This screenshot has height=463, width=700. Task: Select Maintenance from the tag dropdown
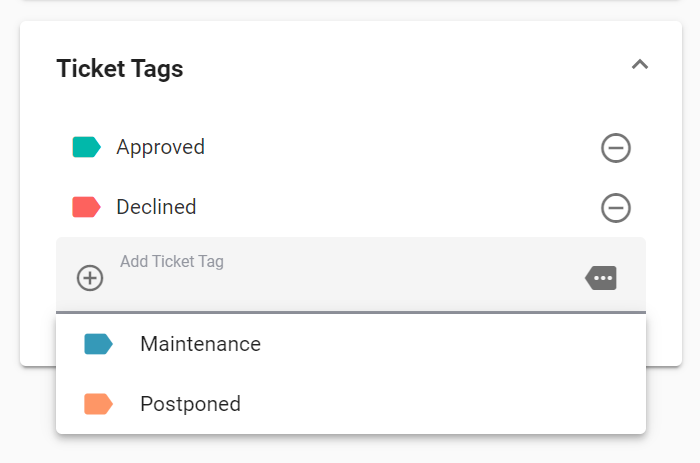pos(200,344)
